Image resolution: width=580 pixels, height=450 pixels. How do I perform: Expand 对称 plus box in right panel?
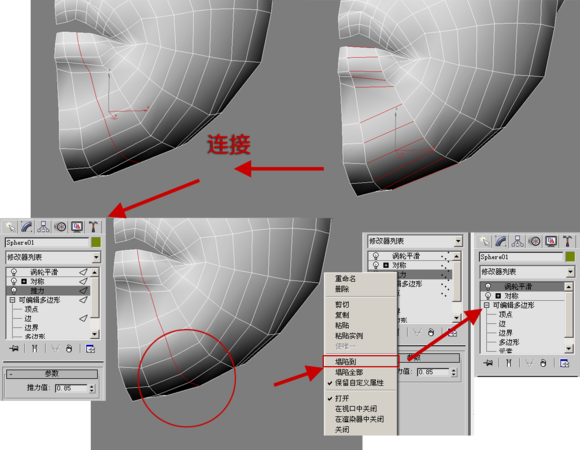click(498, 296)
